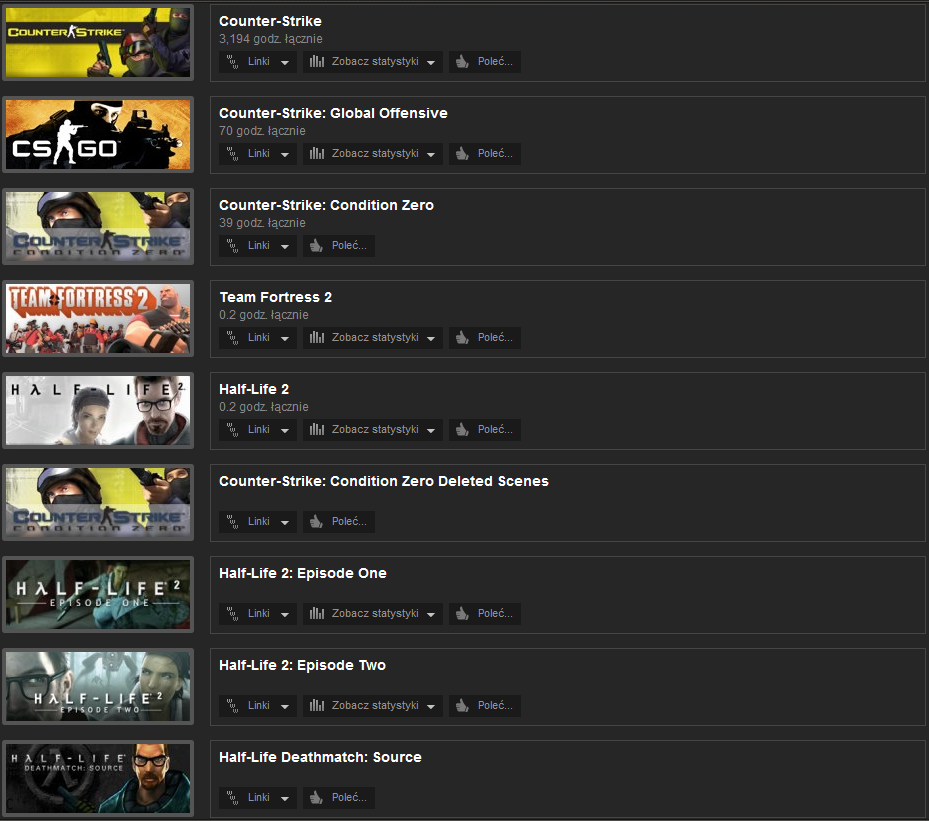Image resolution: width=929 pixels, height=821 pixels.
Task: Click Poleć thumbs-up for Half-Life Deathmatch: Source
Action: [339, 797]
